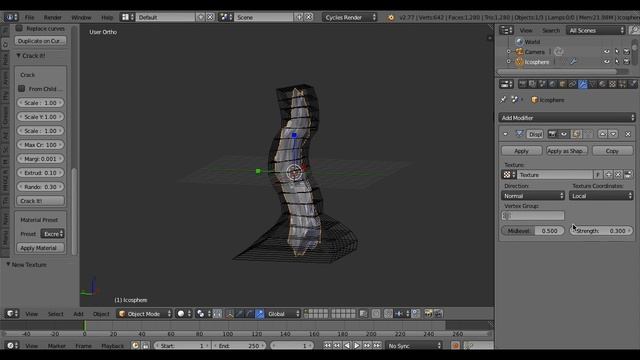
Task: Toggle 3D manipulator widget display
Action: click(229, 313)
